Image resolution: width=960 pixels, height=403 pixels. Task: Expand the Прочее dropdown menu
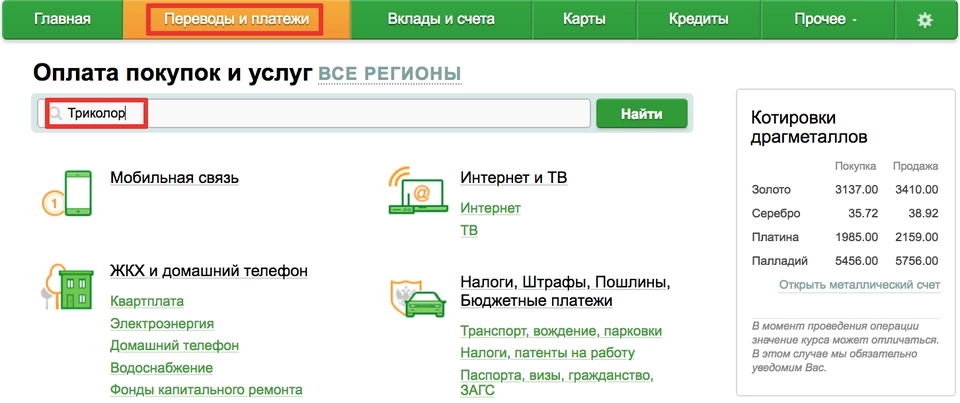coord(827,20)
